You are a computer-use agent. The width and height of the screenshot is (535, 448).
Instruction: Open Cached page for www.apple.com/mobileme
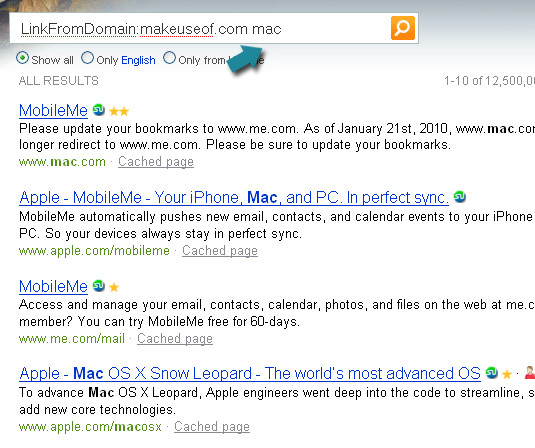click(220, 251)
